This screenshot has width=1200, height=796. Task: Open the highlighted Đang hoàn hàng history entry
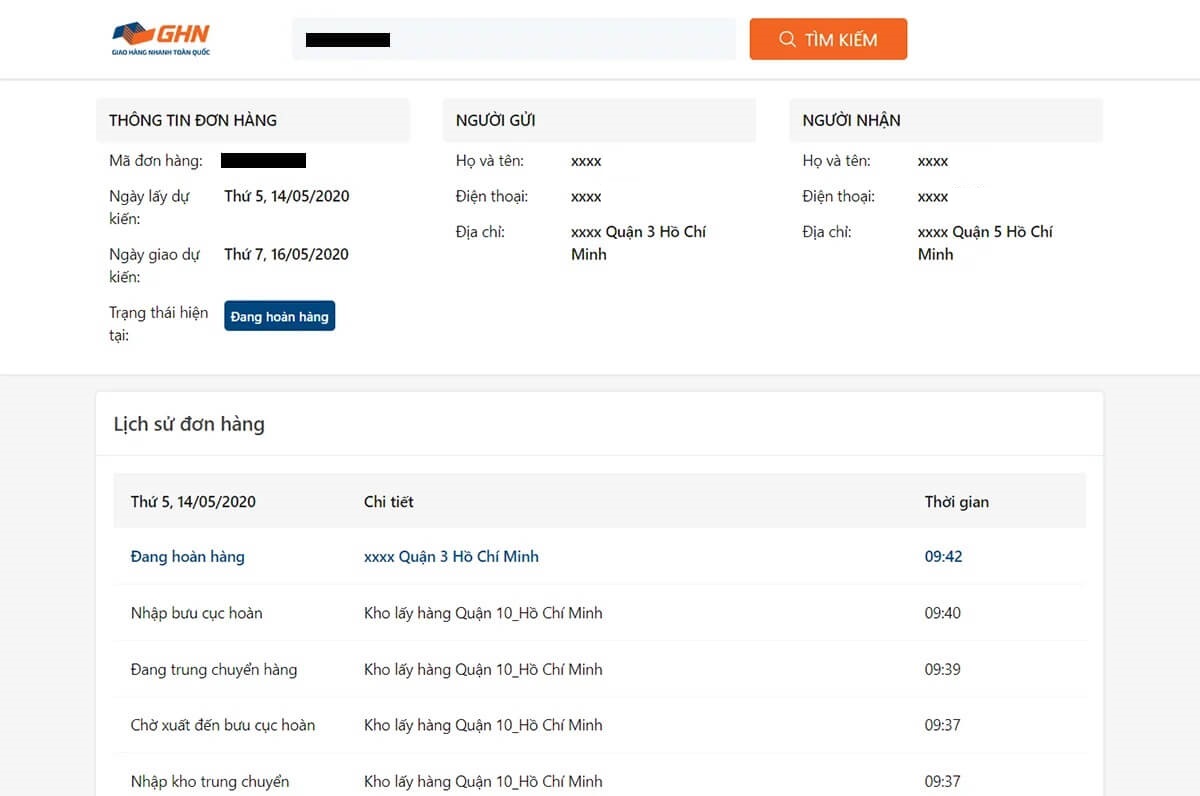[x=187, y=556]
